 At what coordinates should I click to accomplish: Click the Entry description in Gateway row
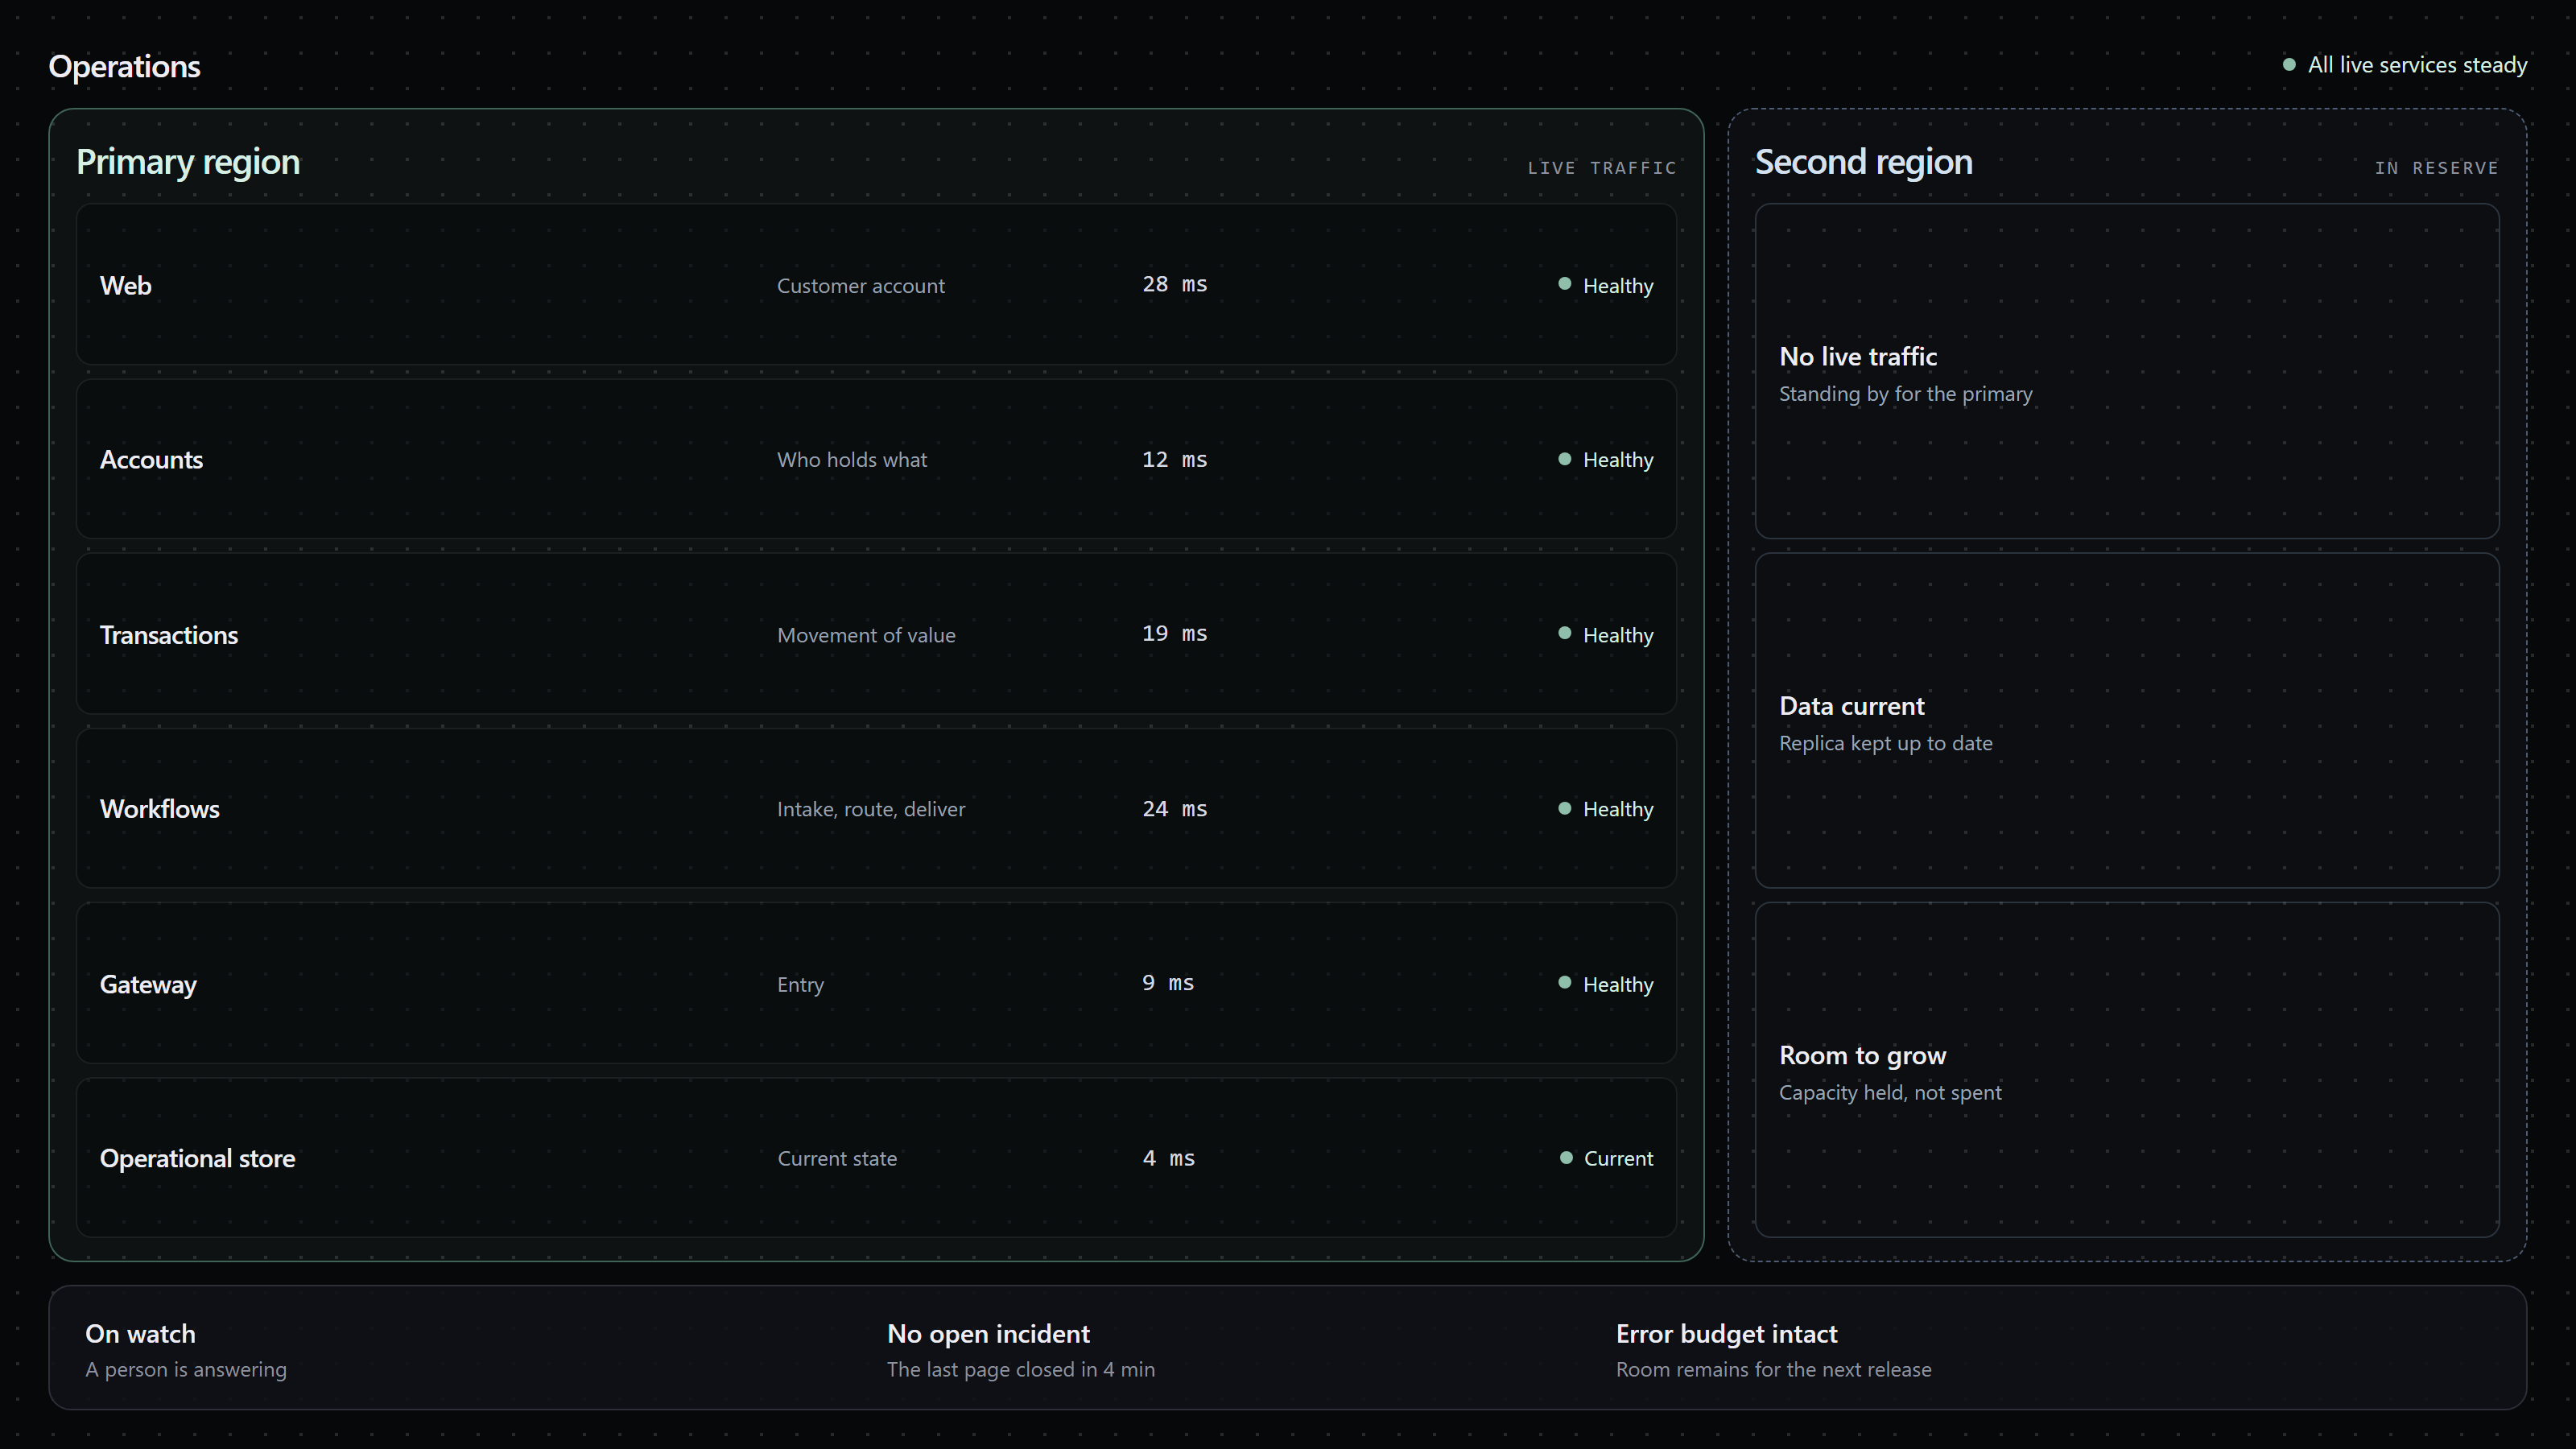(800, 985)
